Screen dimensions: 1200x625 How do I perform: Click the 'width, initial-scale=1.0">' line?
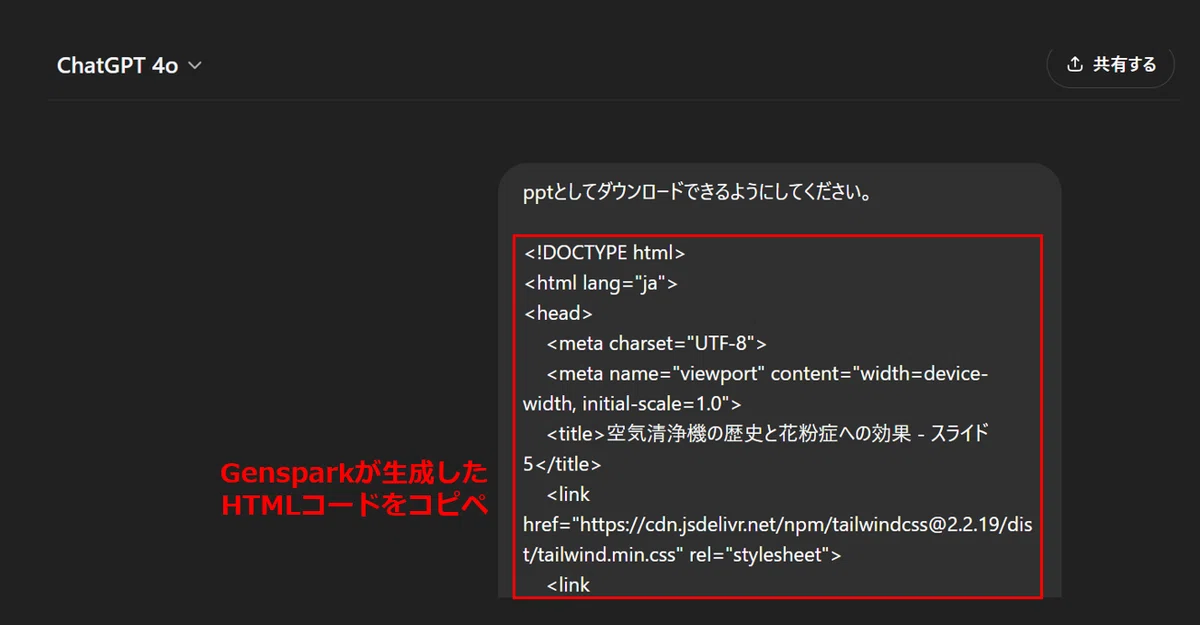632,404
